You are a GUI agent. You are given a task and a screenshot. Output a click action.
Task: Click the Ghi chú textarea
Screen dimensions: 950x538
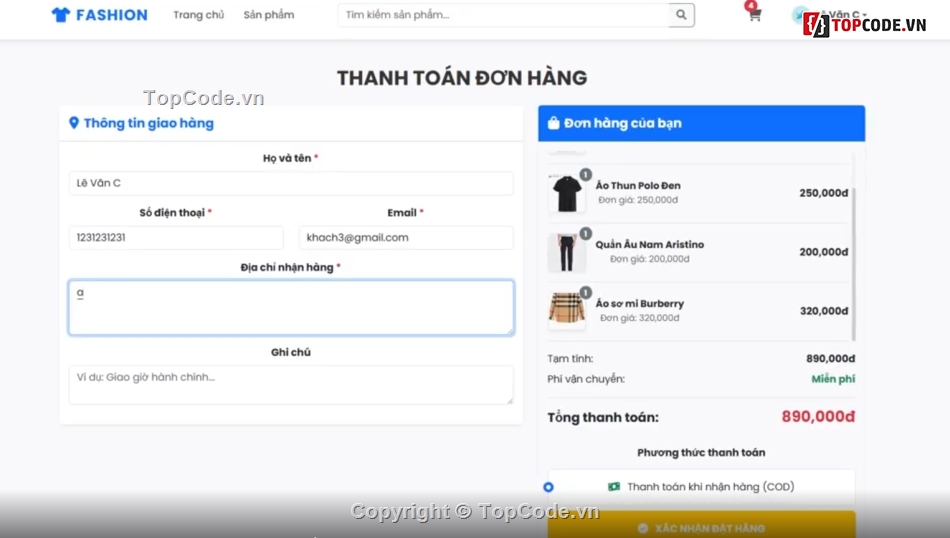pyautogui.click(x=291, y=385)
